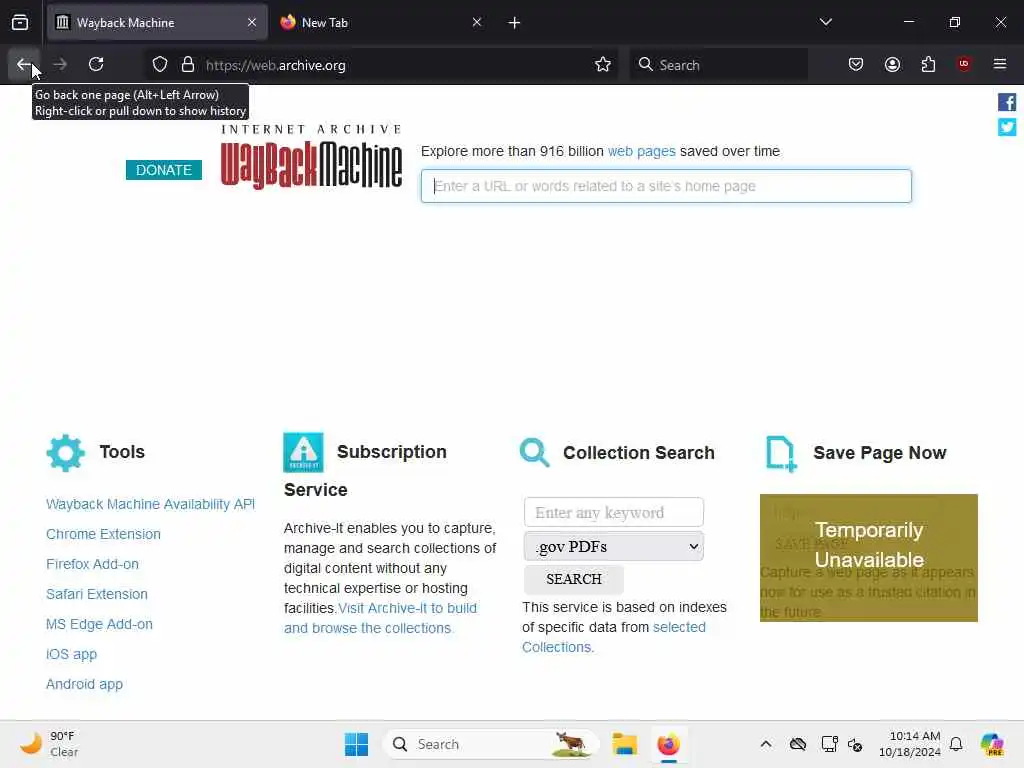Viewport: 1024px width, 768px height.
Task: Close the Wayback Machine tab
Action: pyautogui.click(x=251, y=22)
